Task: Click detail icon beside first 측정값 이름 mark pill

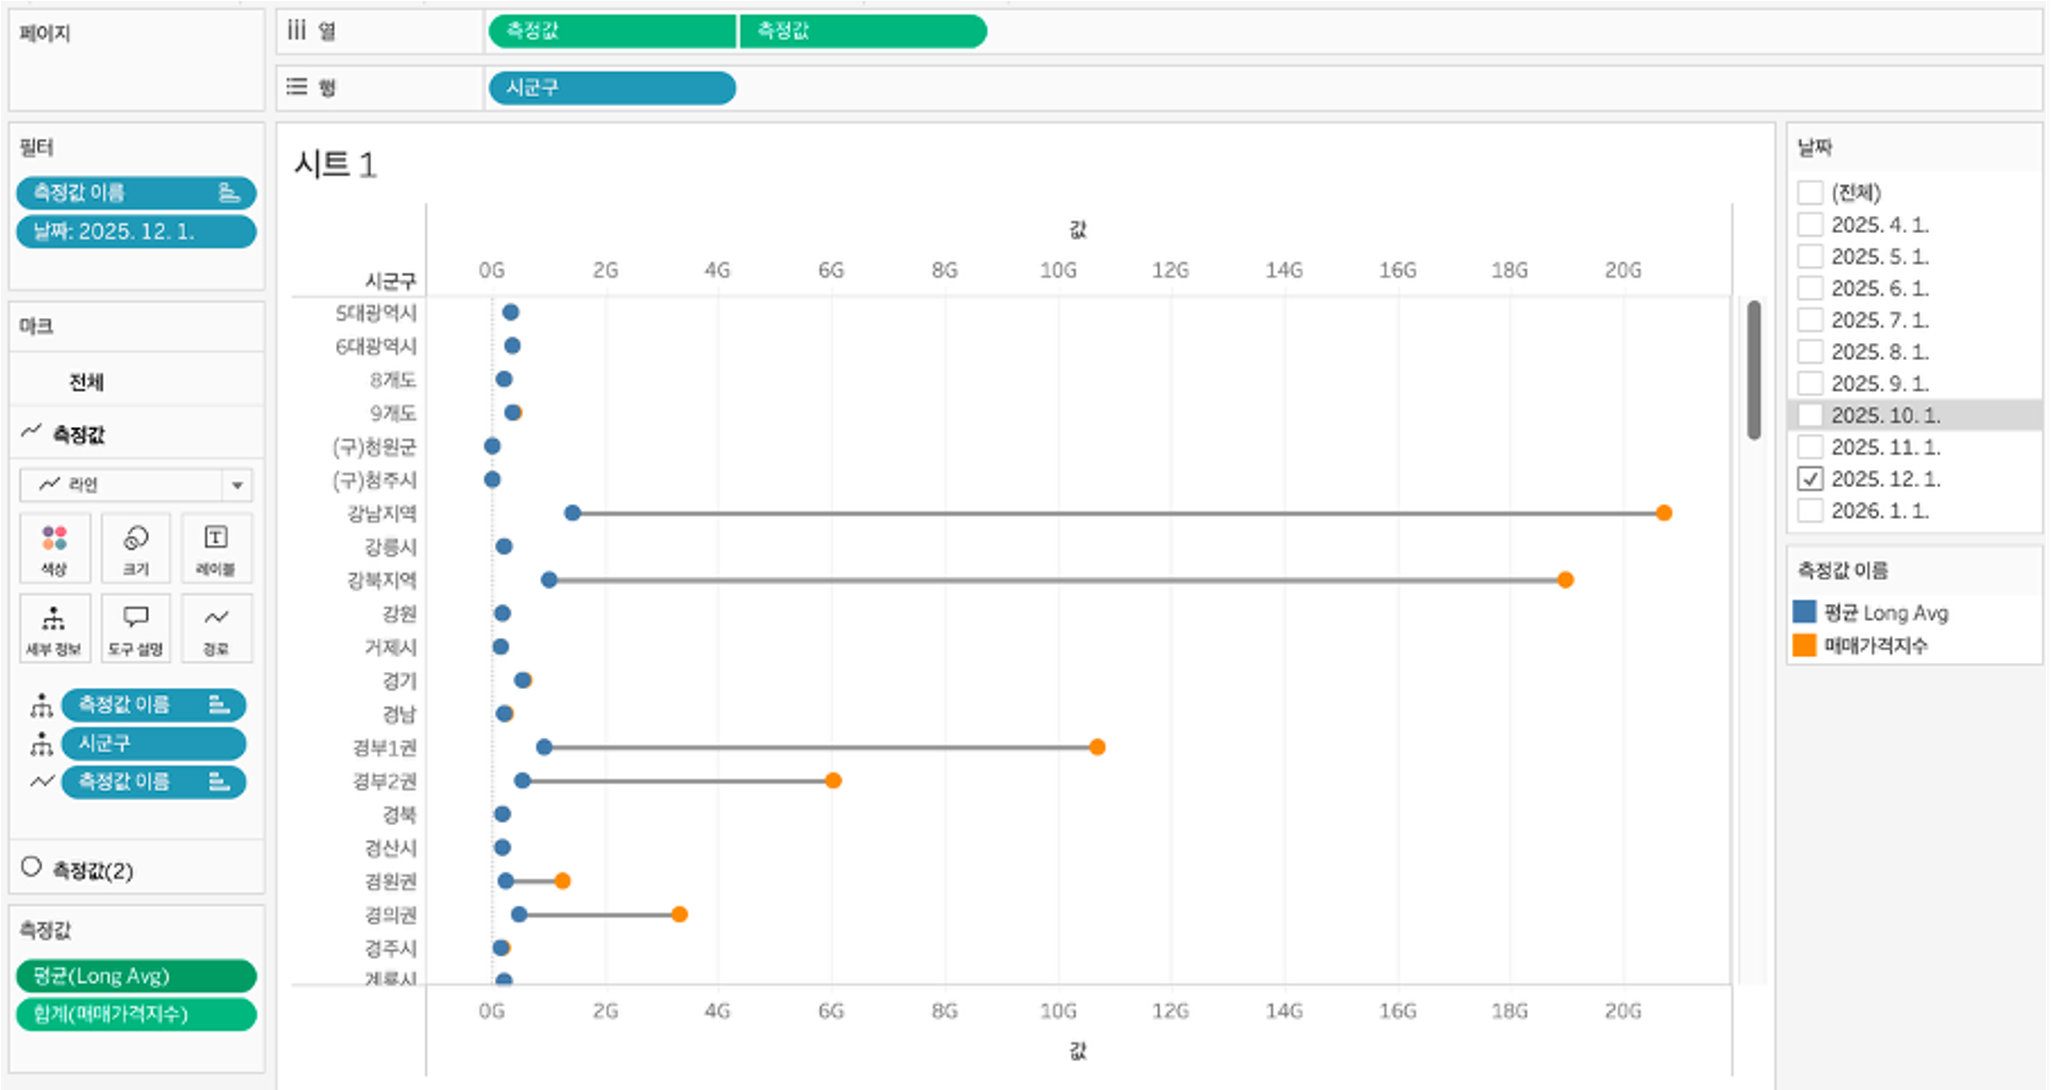Action: [41, 706]
